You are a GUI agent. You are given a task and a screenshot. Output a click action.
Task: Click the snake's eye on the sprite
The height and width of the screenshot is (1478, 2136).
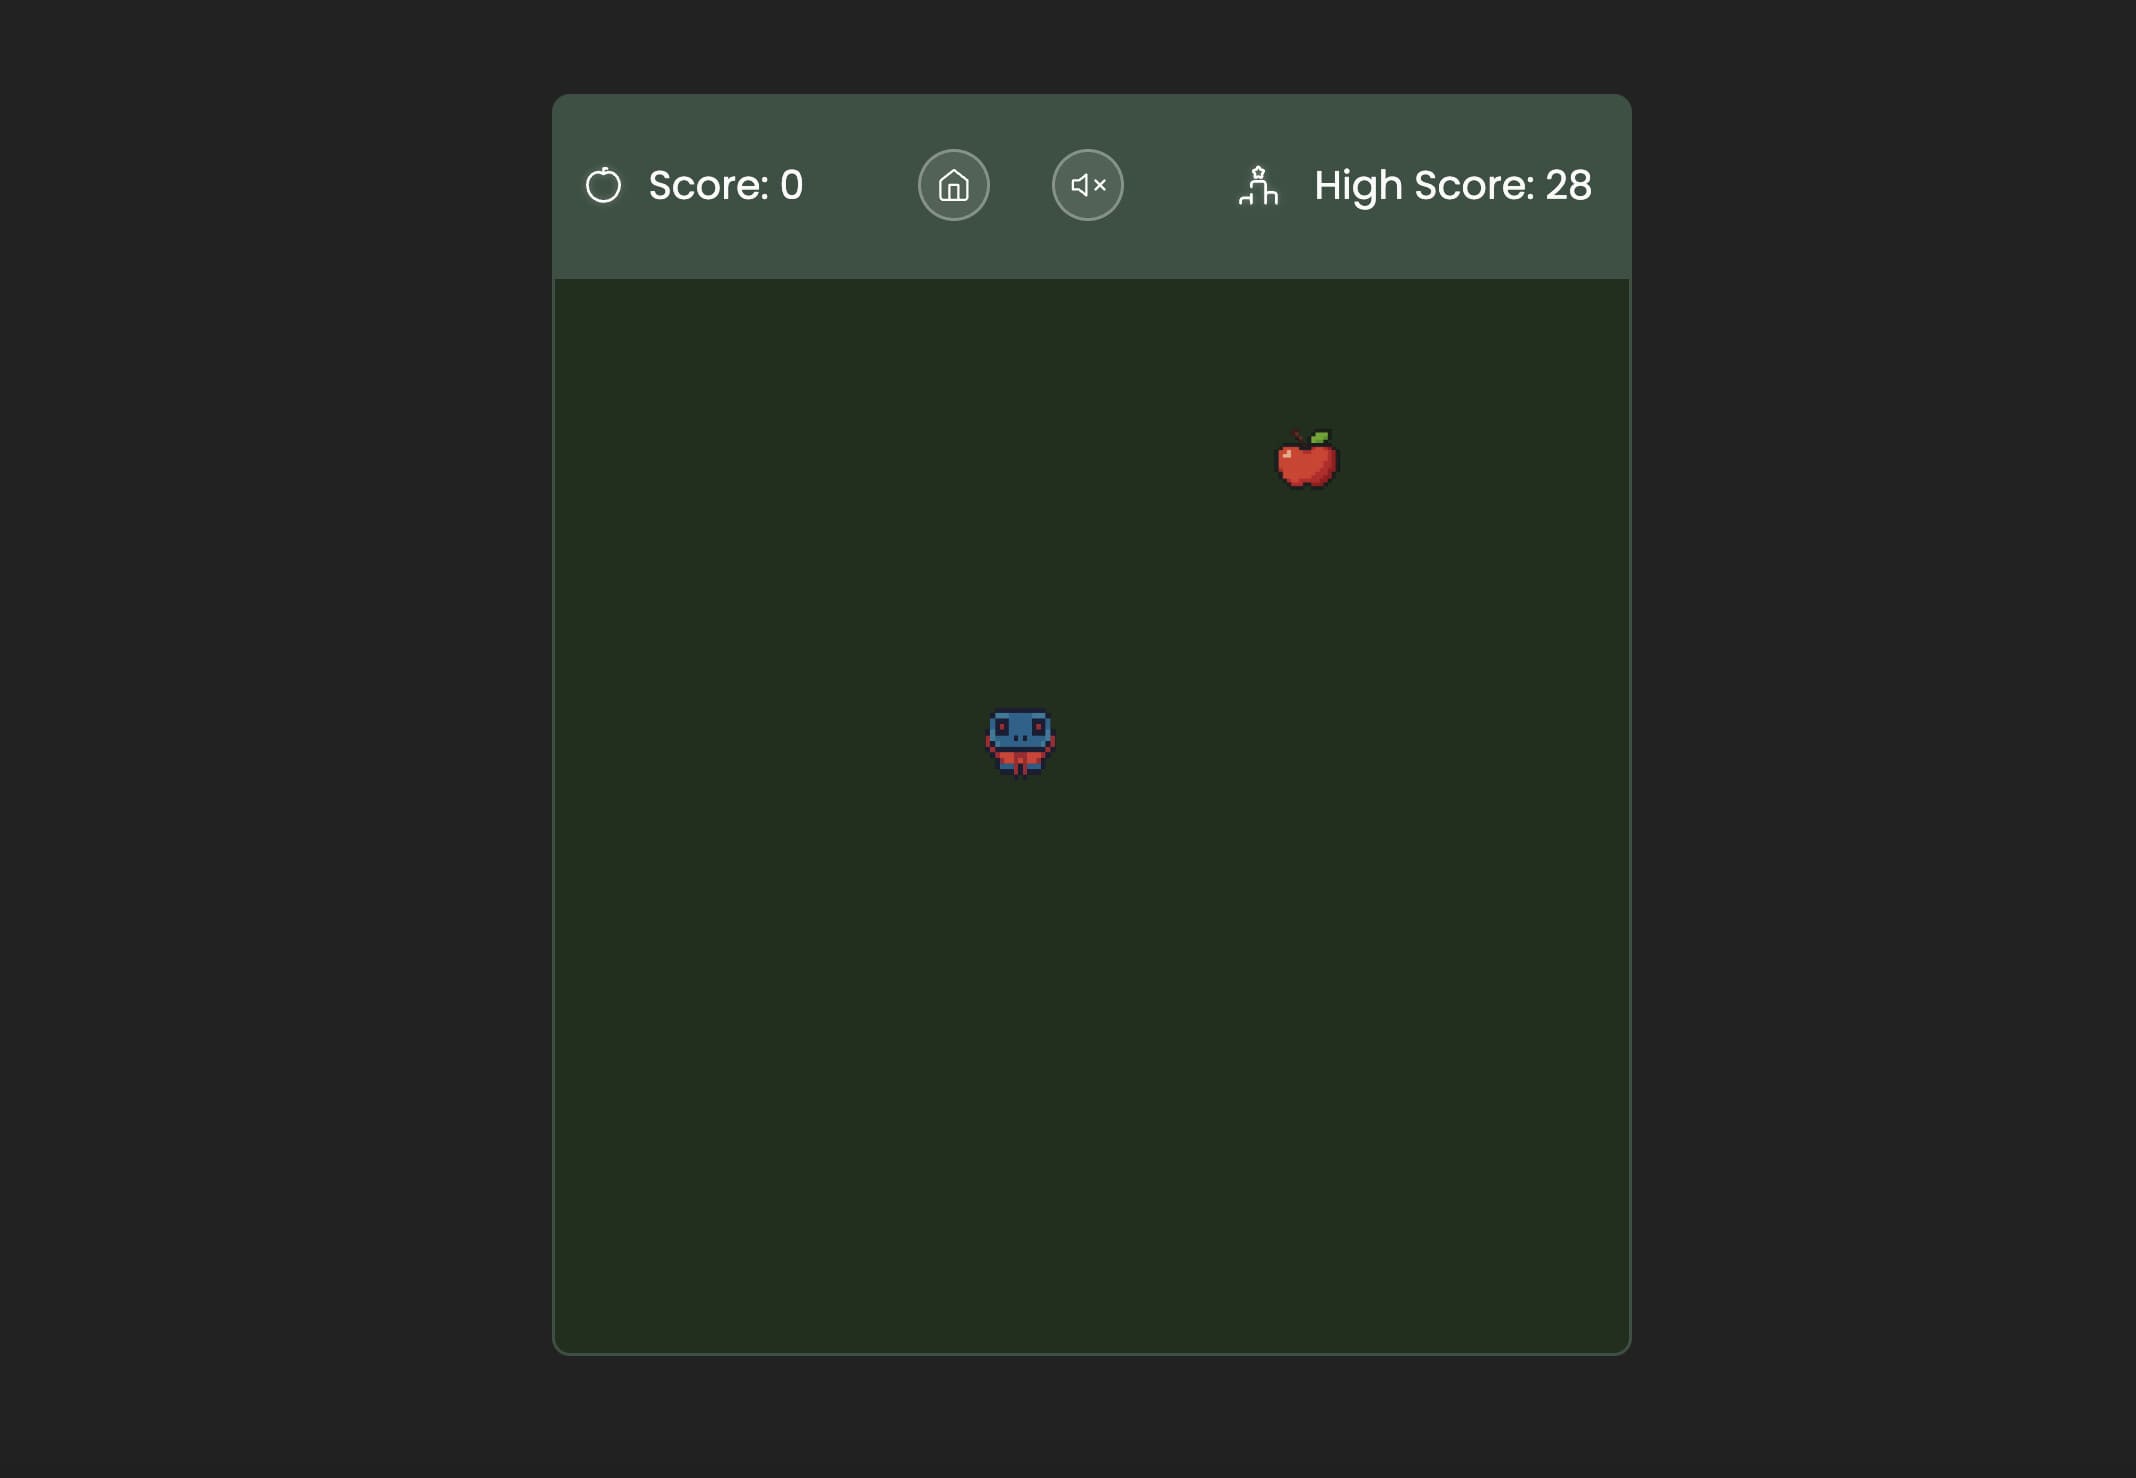(x=1002, y=726)
